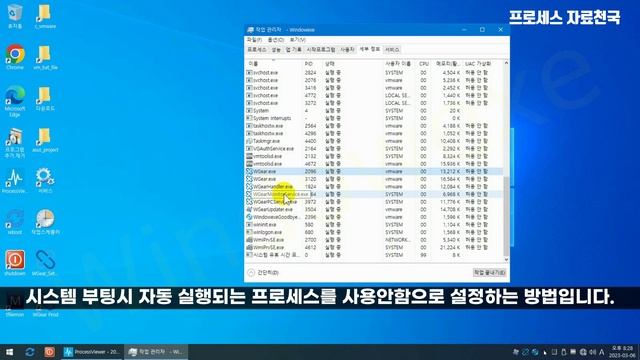Open the 파일(F) menu
This screenshot has height=360, width=640.
pyautogui.click(x=254, y=40)
